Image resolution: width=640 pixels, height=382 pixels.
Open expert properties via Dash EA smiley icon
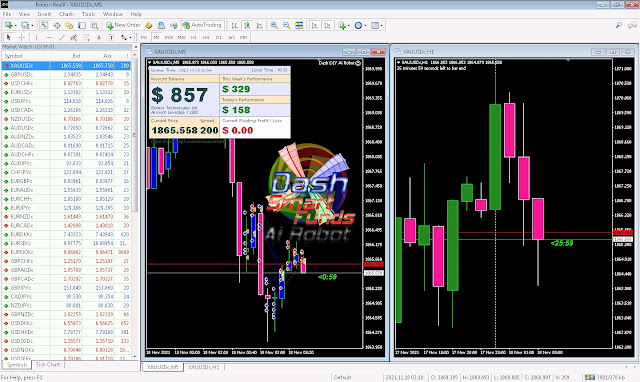(358, 63)
